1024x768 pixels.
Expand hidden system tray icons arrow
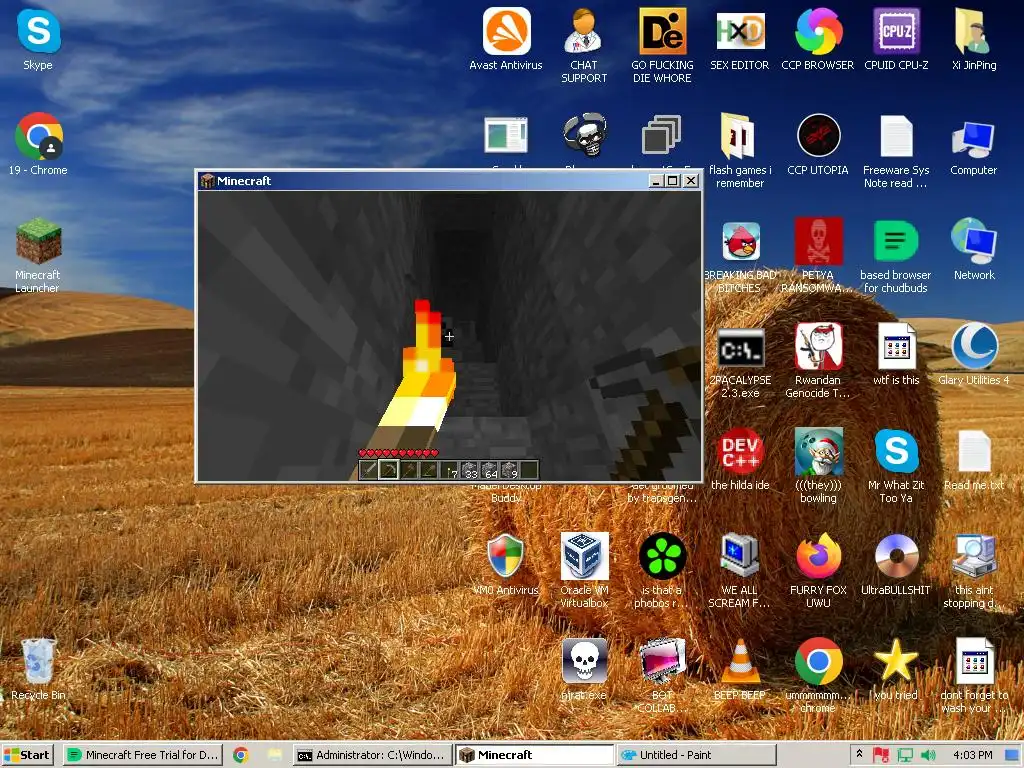coord(859,754)
